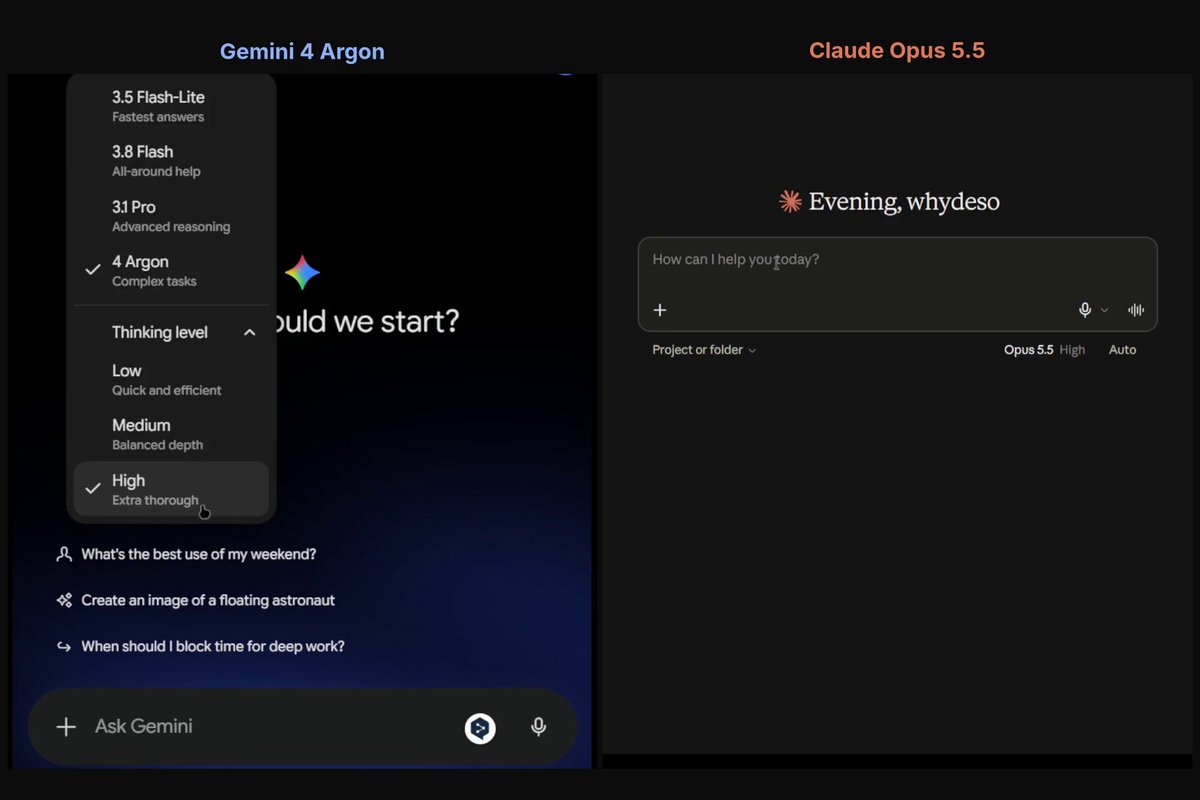Open Claude's plus attachment button

(x=660, y=310)
